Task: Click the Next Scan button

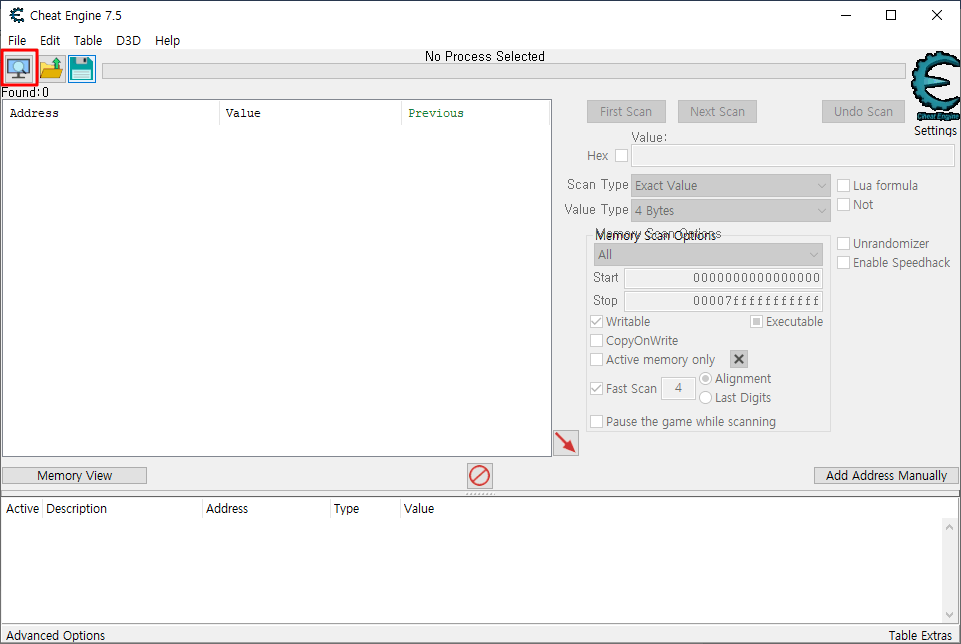Action: [x=717, y=112]
